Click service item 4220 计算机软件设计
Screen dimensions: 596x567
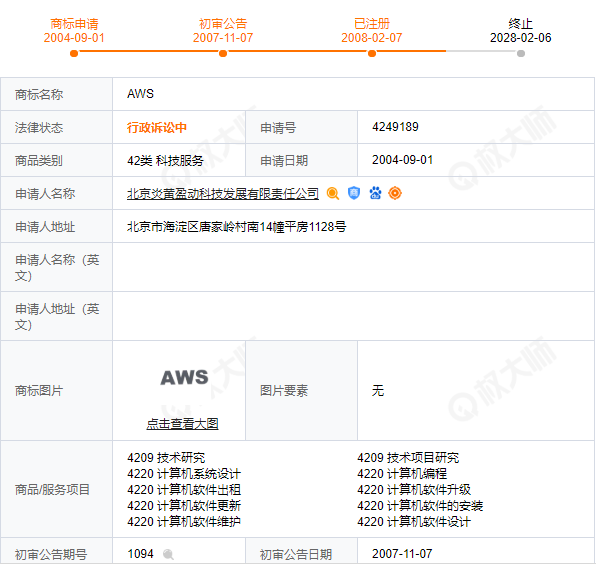[x=414, y=522]
